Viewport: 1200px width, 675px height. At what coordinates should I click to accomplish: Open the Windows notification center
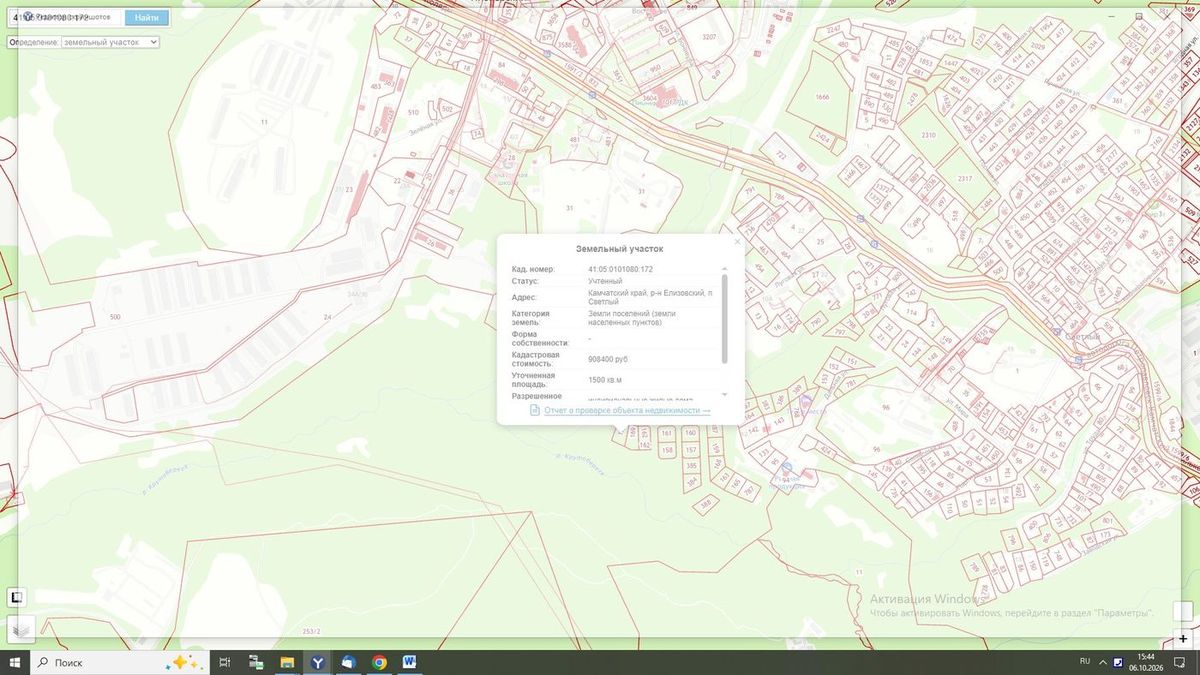[1180, 662]
